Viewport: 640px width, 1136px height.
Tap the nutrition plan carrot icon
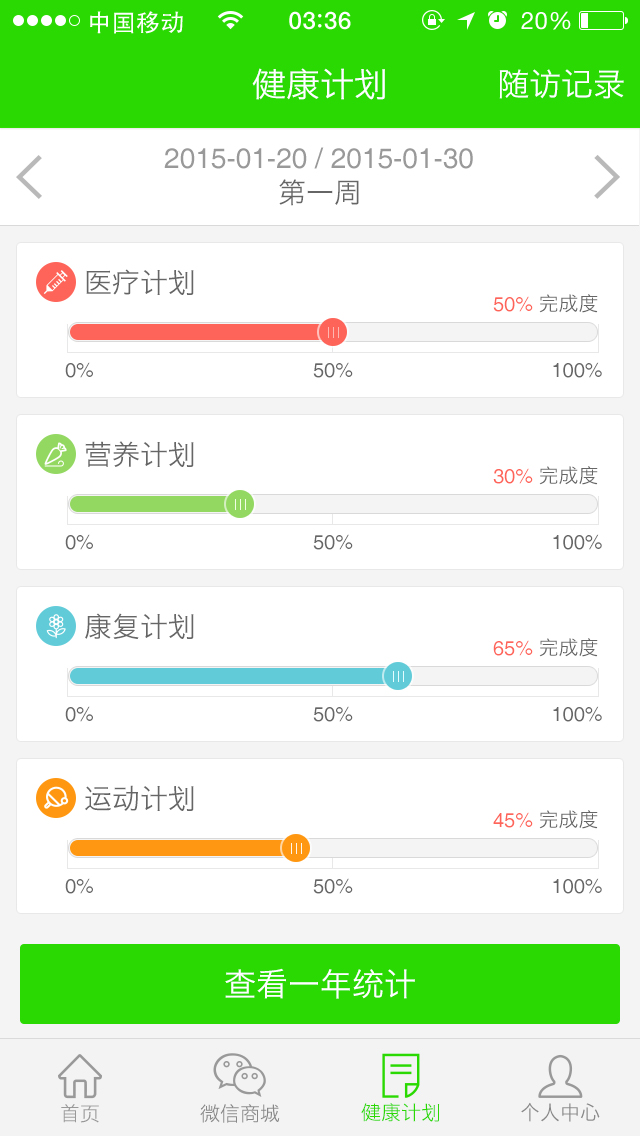[56, 454]
